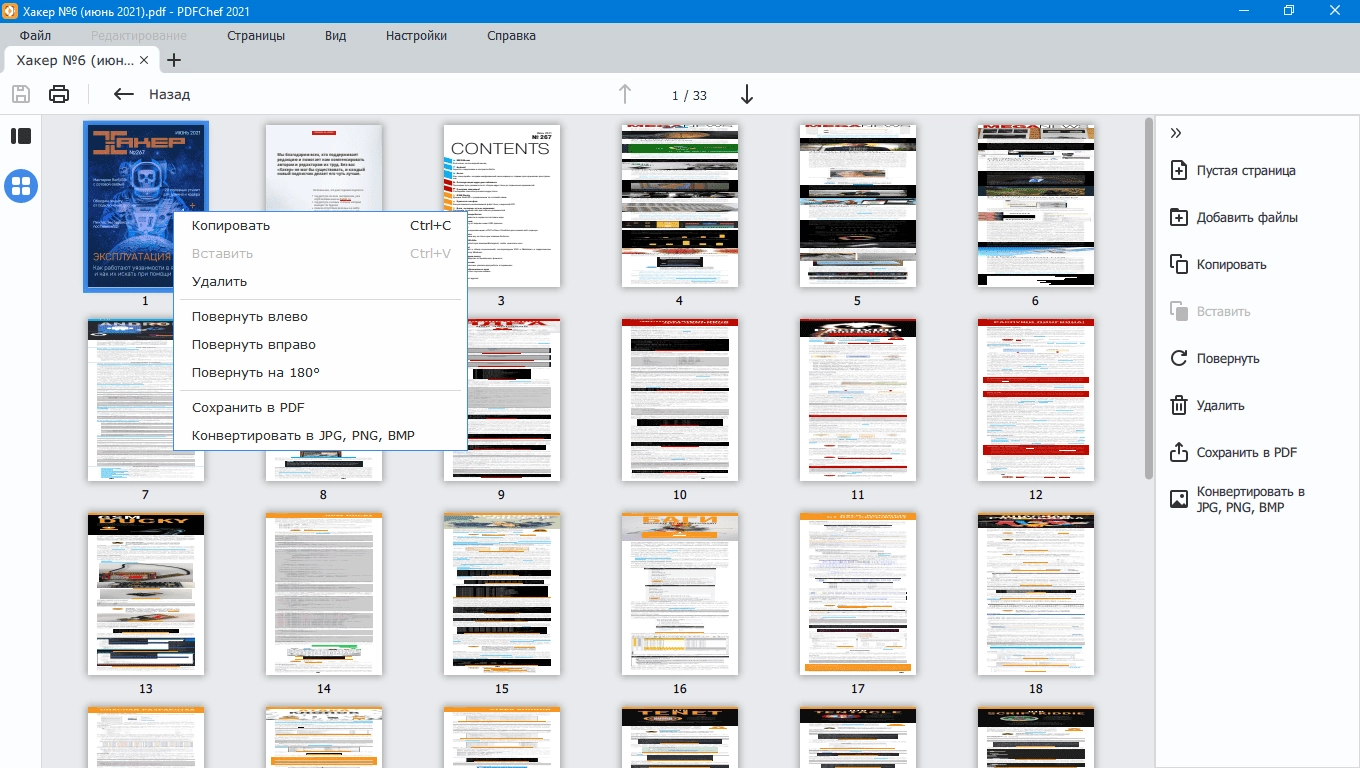This screenshot has width=1360, height=768.
Task: Go to next page with down arrow
Action: [747, 94]
